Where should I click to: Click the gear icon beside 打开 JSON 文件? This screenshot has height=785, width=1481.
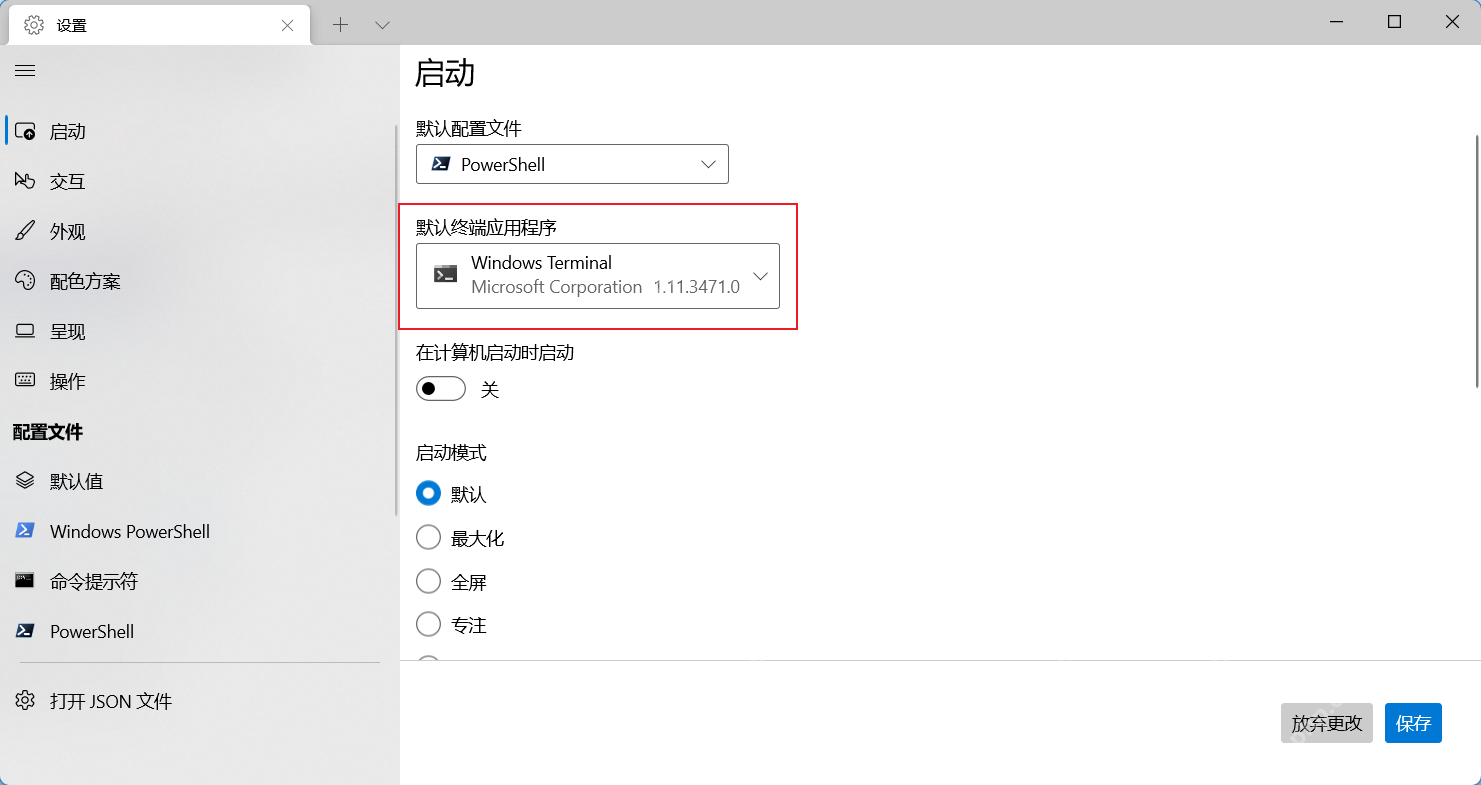coord(25,701)
